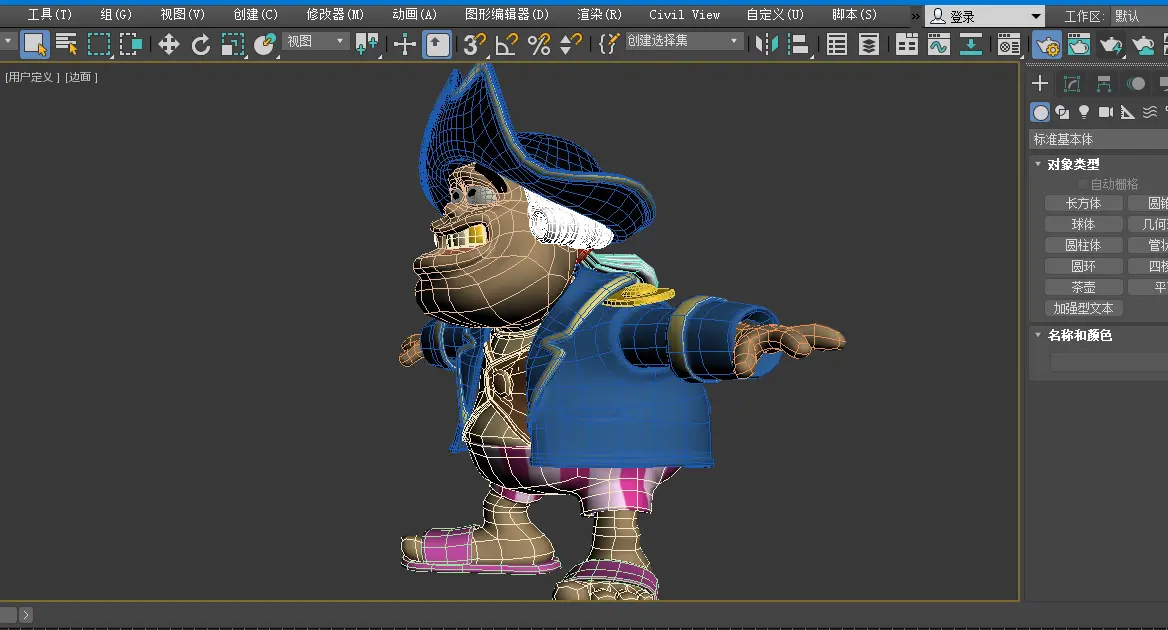Click the 茶壶 teapot primitive button

point(1083,287)
